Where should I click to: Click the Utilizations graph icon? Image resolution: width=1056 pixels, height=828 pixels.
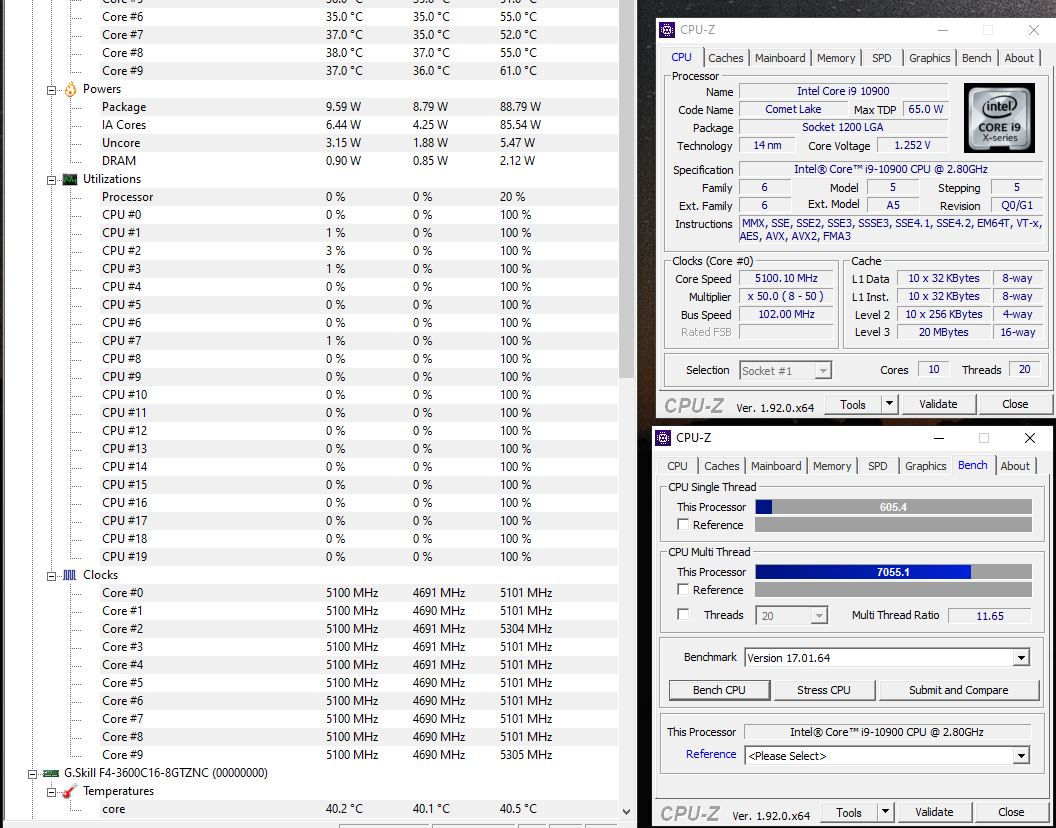click(x=71, y=179)
